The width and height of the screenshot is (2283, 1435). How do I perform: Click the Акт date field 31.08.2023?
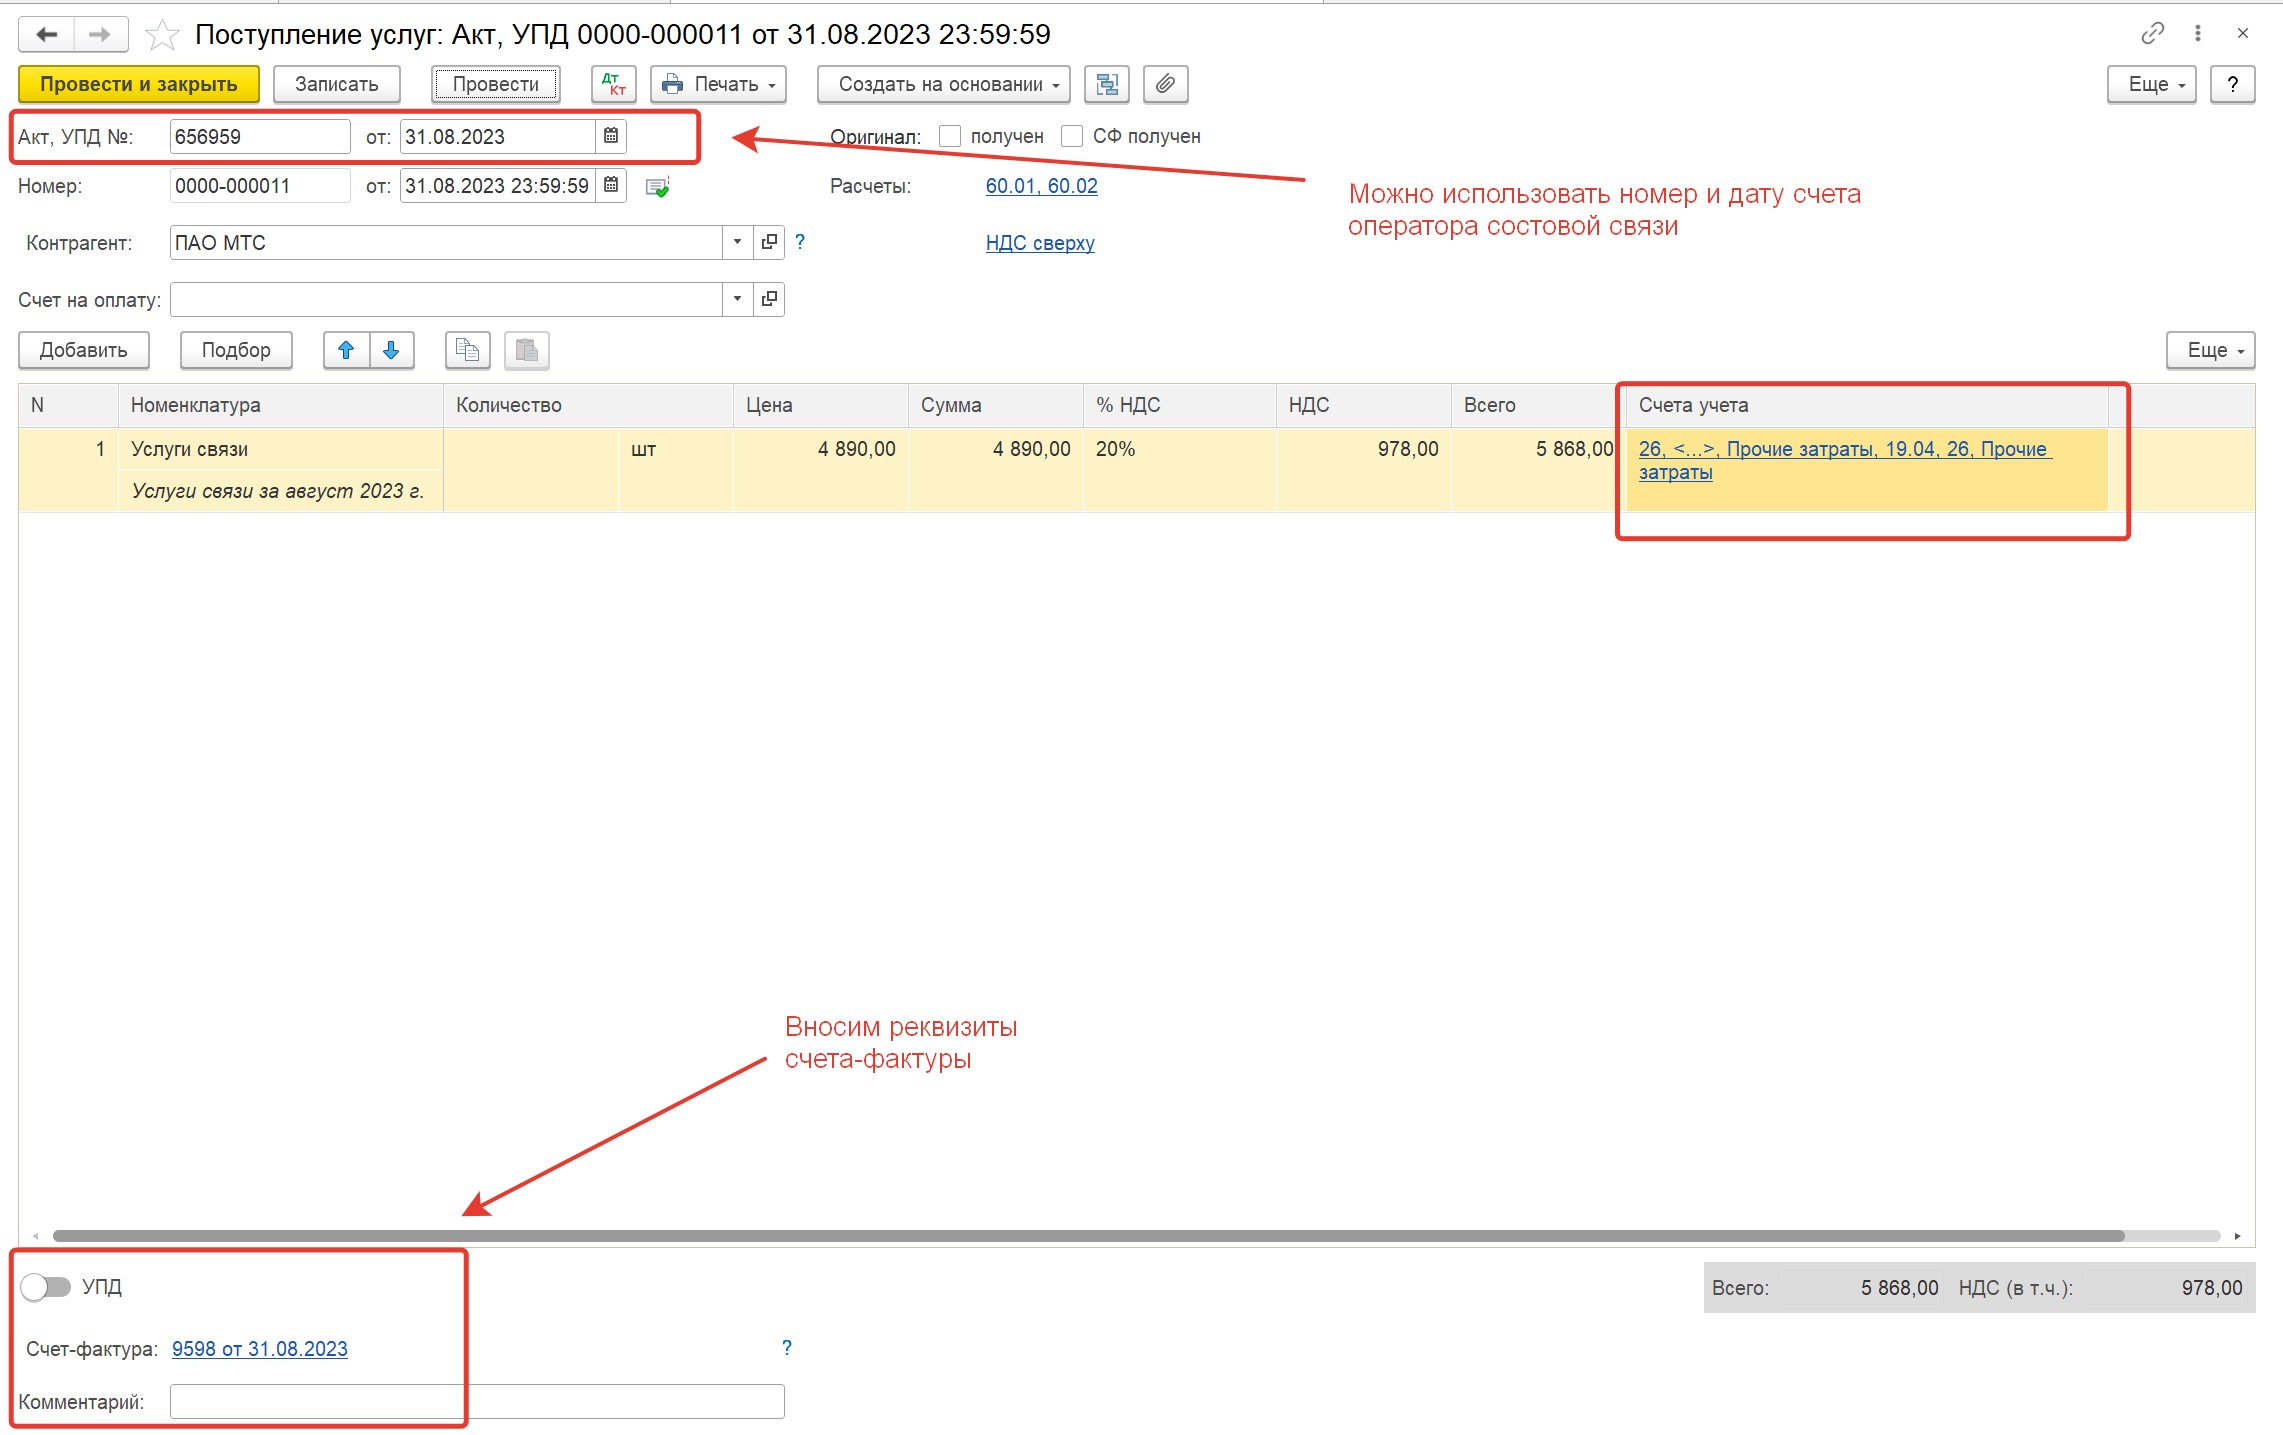pyautogui.click(x=497, y=136)
